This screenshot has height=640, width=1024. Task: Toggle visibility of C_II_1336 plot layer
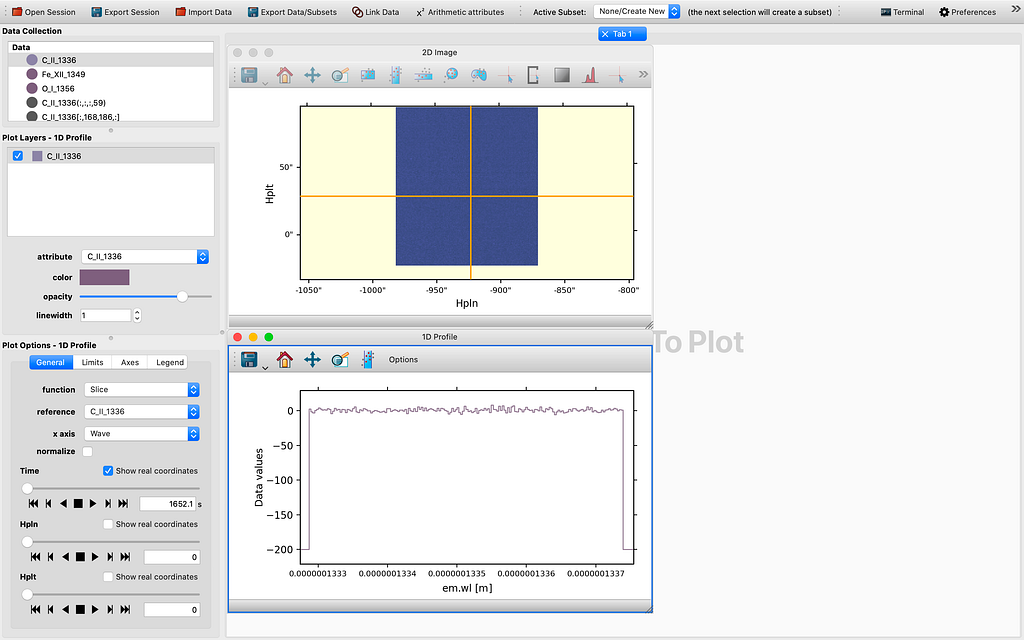18,156
